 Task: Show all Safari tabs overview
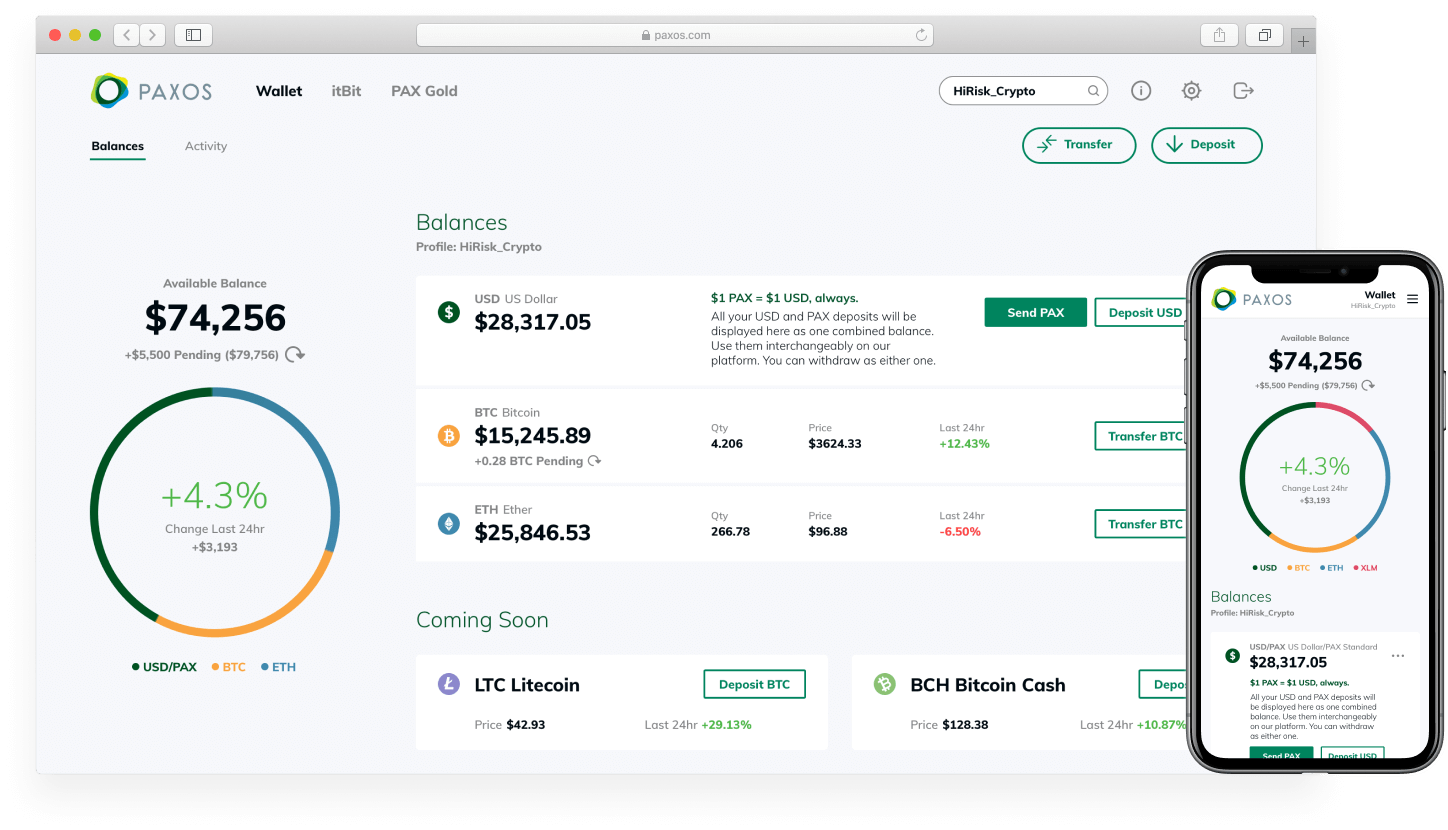[1264, 35]
